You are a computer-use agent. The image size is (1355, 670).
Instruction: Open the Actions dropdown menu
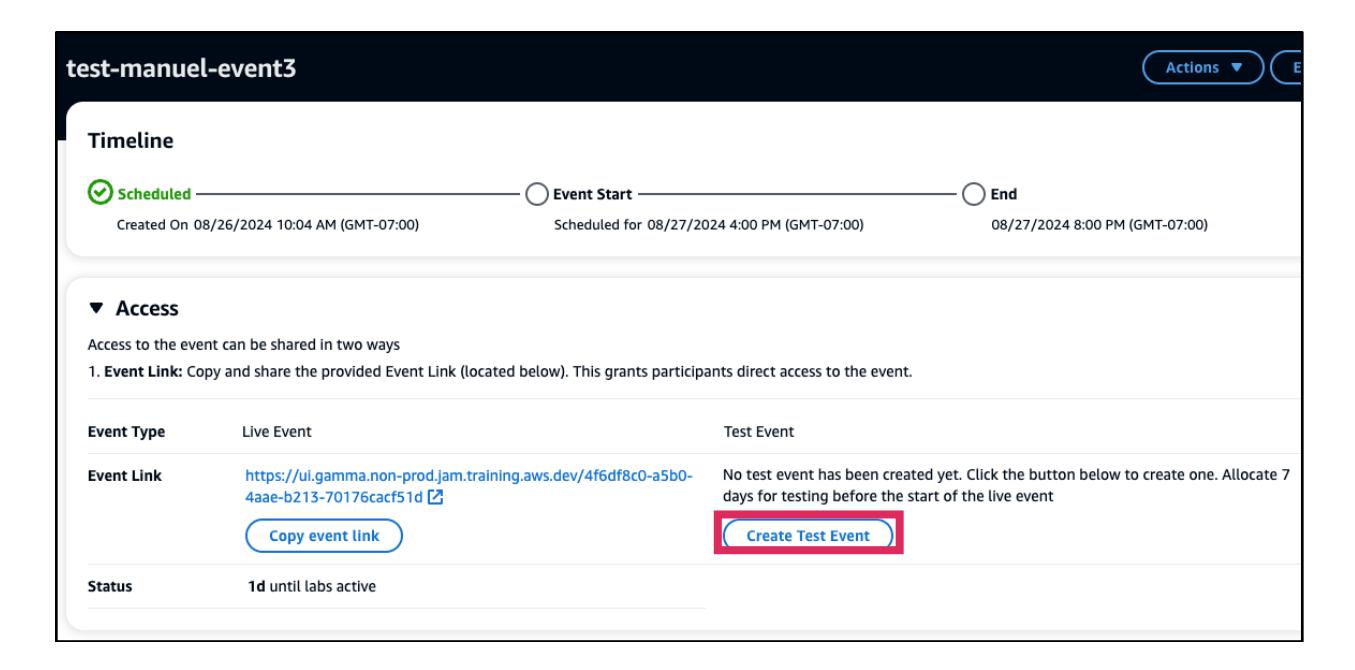pyautogui.click(x=1203, y=67)
